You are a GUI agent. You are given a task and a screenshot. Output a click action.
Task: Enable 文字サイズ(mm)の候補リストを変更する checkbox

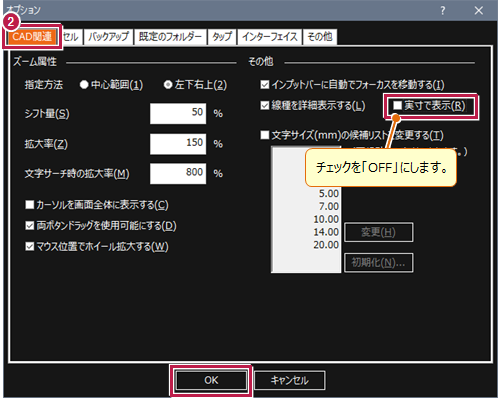click(x=265, y=135)
